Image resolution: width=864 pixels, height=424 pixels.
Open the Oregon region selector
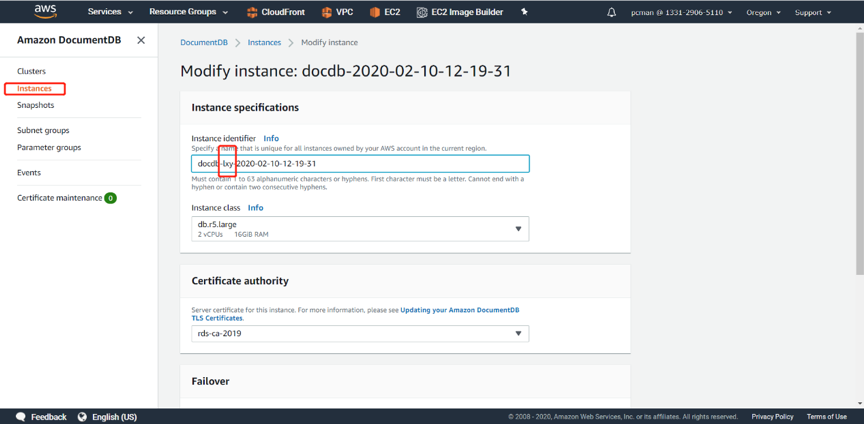(763, 12)
